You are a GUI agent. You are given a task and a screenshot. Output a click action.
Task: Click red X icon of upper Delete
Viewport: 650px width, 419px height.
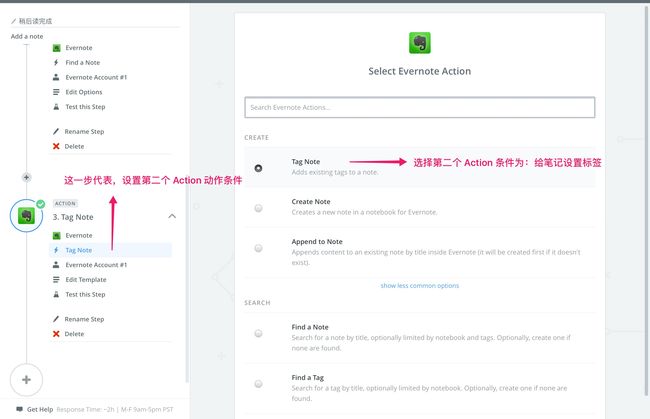(x=56, y=146)
